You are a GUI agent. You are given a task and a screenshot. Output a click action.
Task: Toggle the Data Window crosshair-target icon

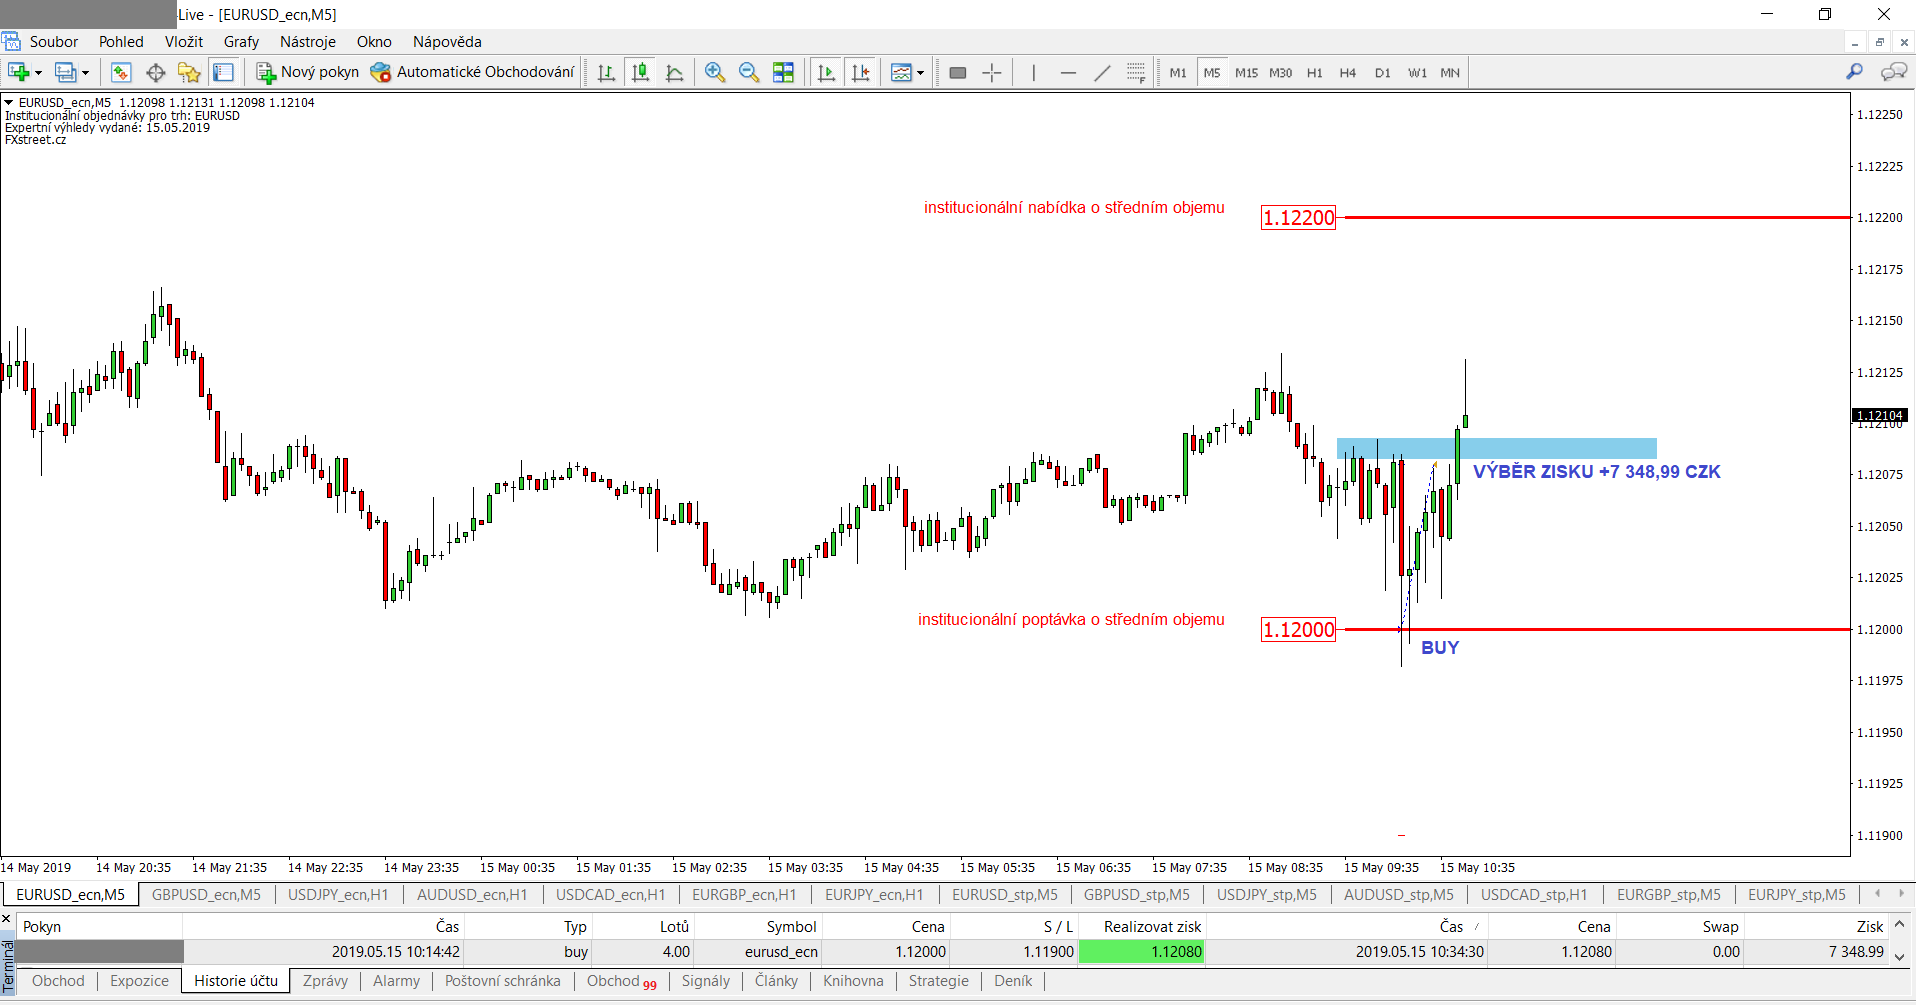[x=156, y=72]
